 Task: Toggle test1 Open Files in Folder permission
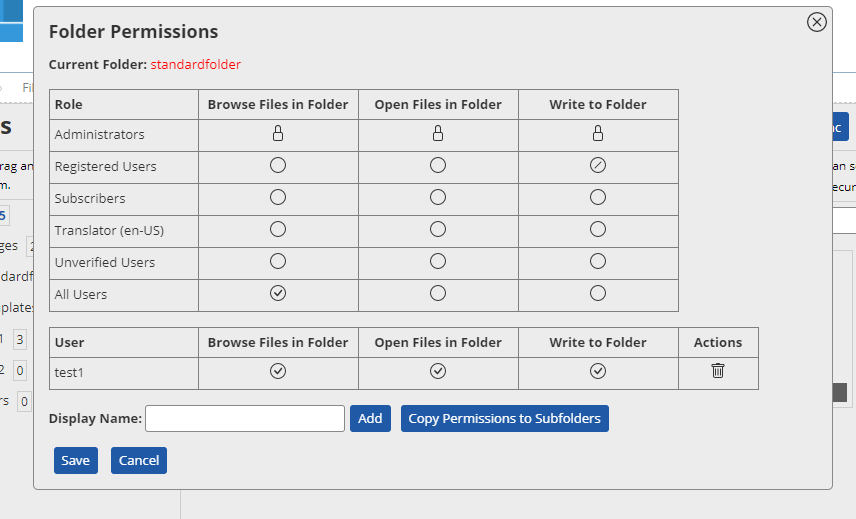point(438,371)
